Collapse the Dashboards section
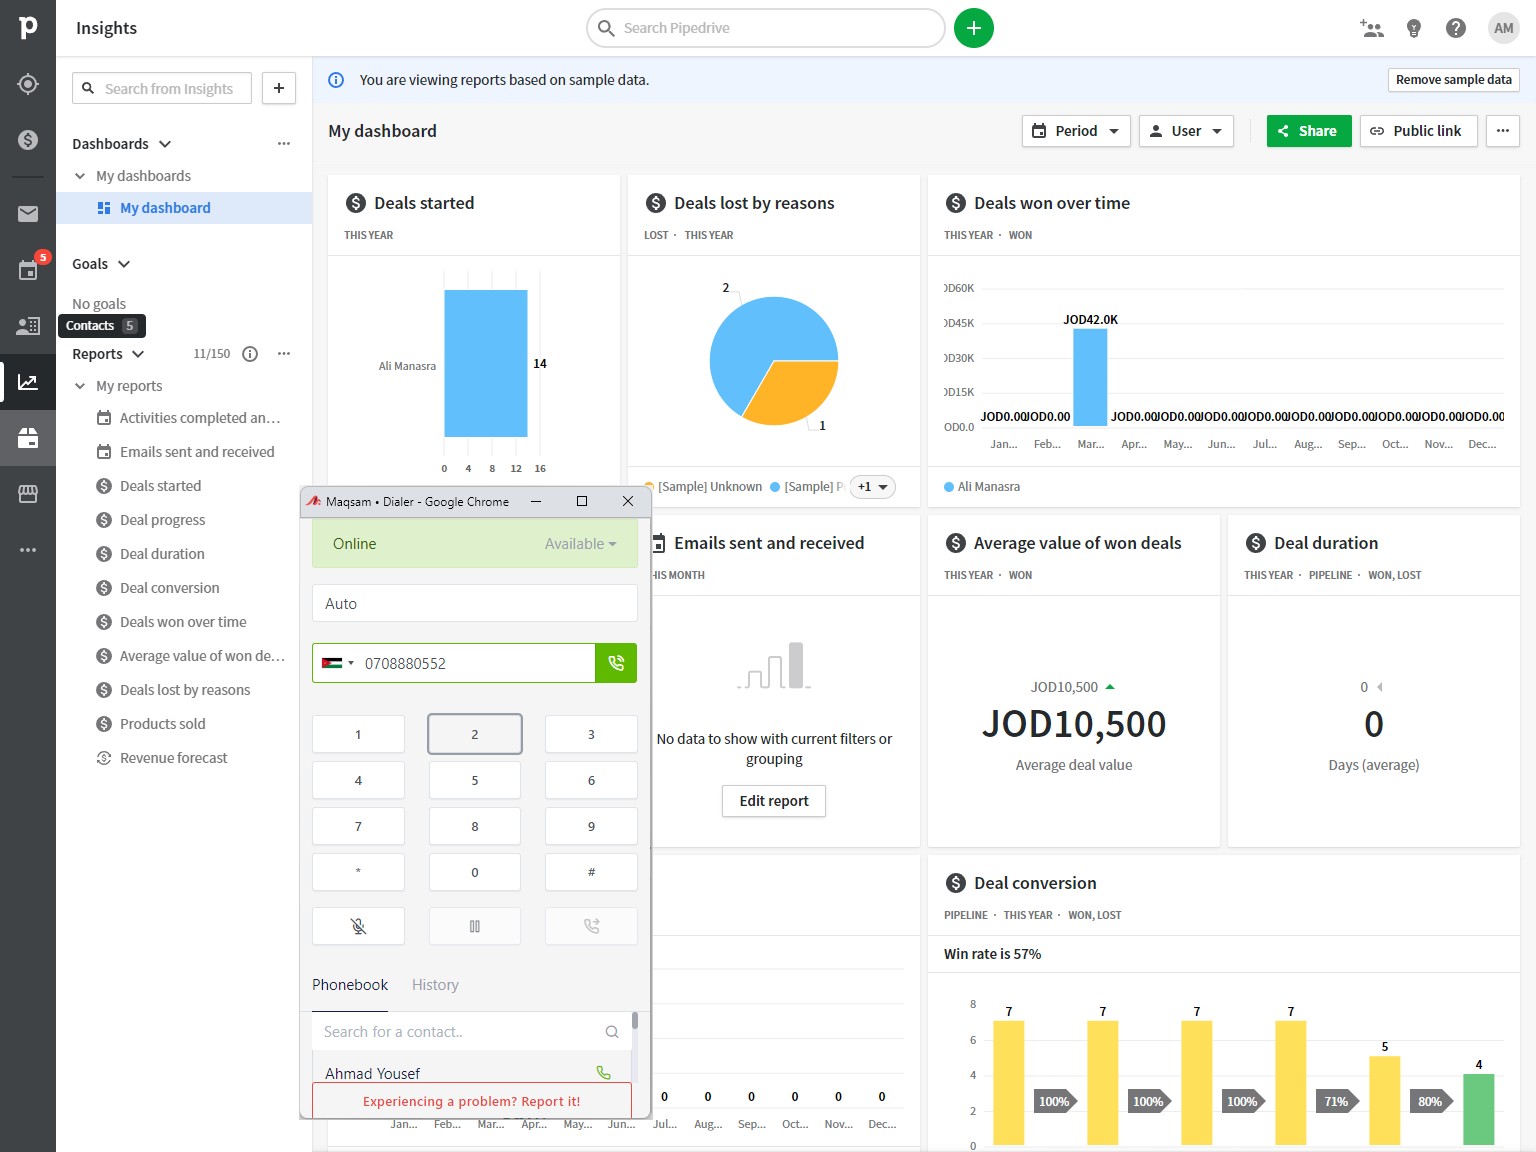Viewport: 1536px width, 1152px height. tap(165, 144)
